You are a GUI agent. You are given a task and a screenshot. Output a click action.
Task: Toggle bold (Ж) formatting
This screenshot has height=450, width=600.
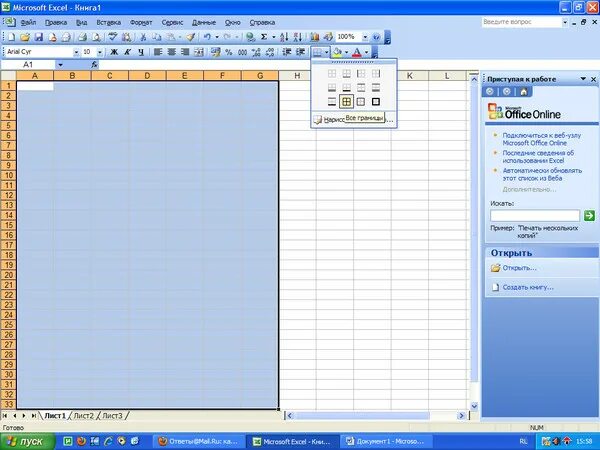[114, 52]
